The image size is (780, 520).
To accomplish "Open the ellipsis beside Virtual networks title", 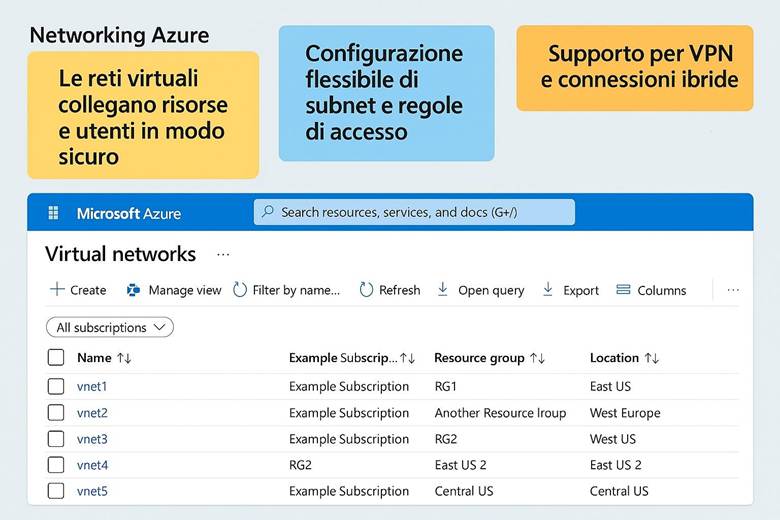I will (223, 255).
